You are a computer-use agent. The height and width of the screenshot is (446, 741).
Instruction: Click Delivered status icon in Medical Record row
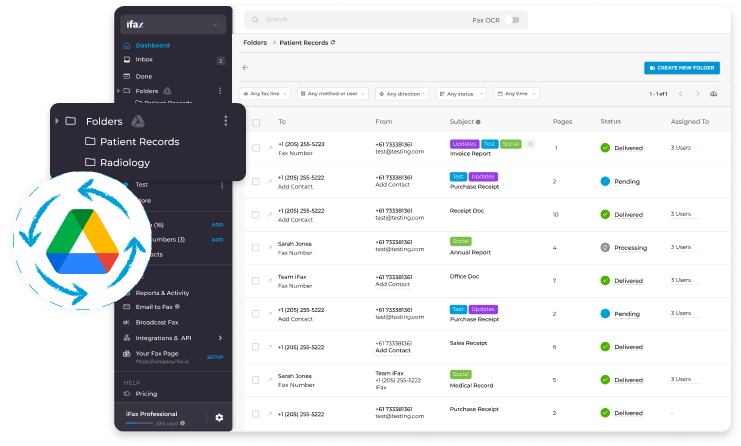tap(605, 379)
